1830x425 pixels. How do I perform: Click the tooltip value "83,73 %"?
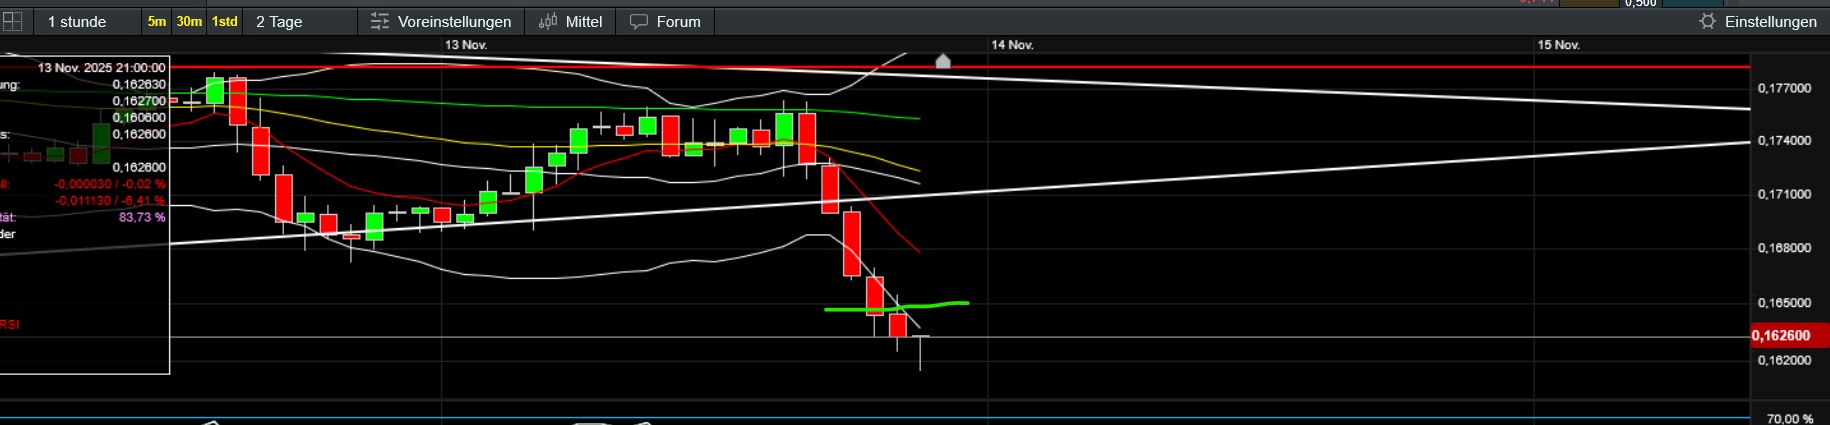[142, 217]
